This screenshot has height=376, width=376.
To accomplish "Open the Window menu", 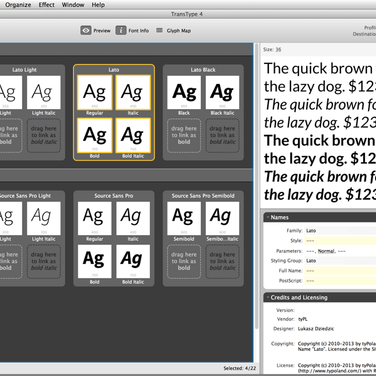I will [x=73, y=5].
